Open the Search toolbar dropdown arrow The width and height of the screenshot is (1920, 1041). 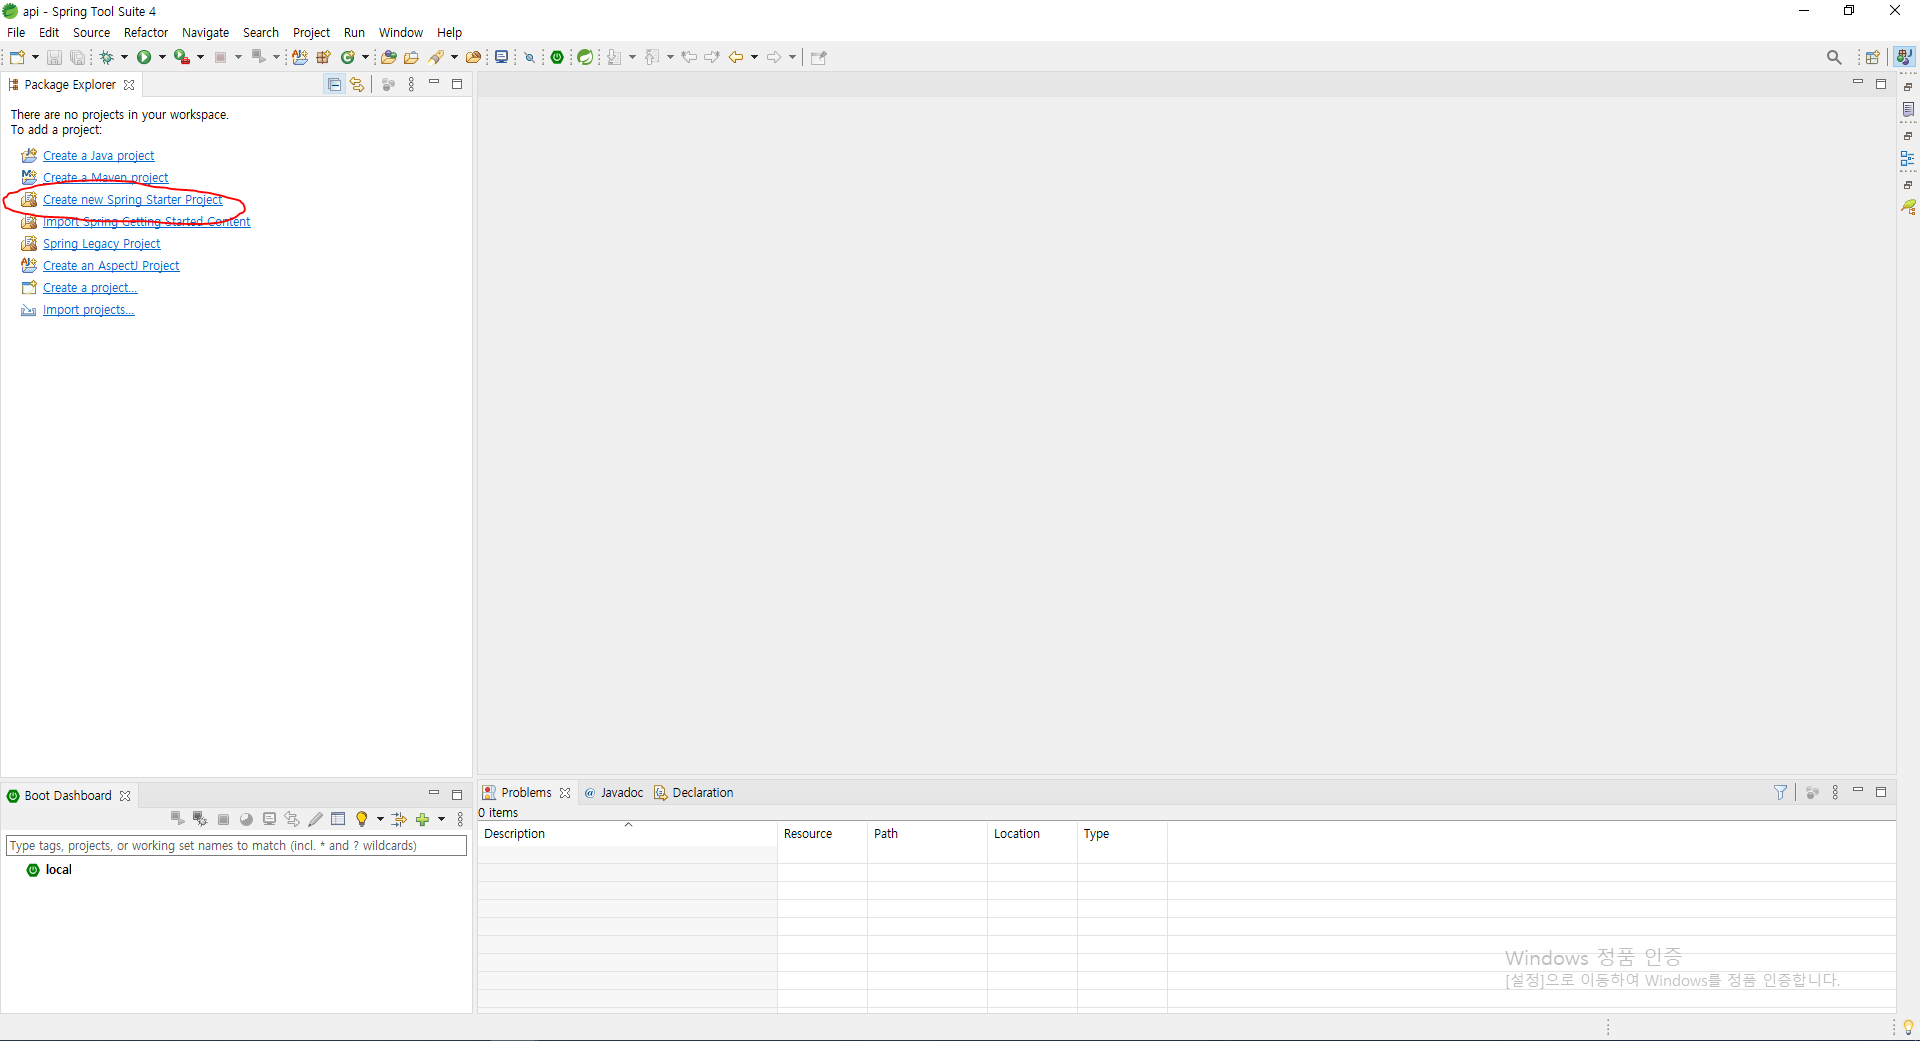(455, 57)
